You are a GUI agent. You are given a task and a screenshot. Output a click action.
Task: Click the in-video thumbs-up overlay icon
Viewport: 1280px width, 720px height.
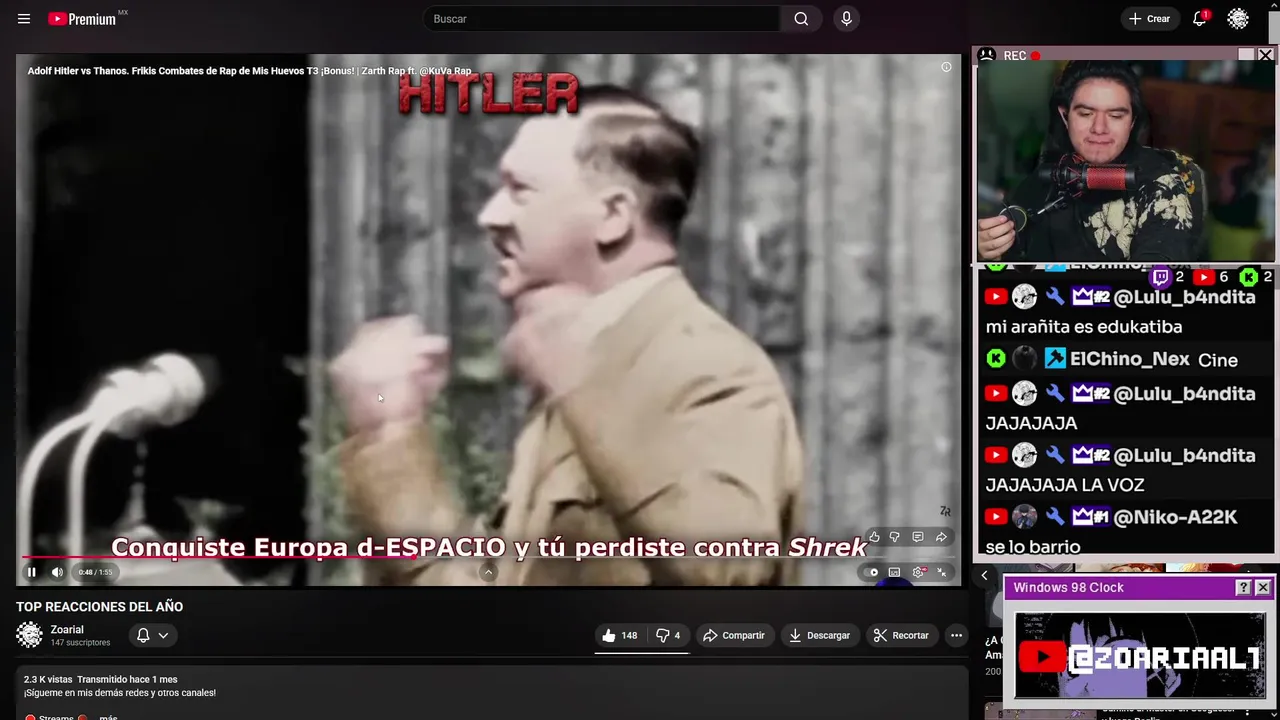[x=874, y=537]
